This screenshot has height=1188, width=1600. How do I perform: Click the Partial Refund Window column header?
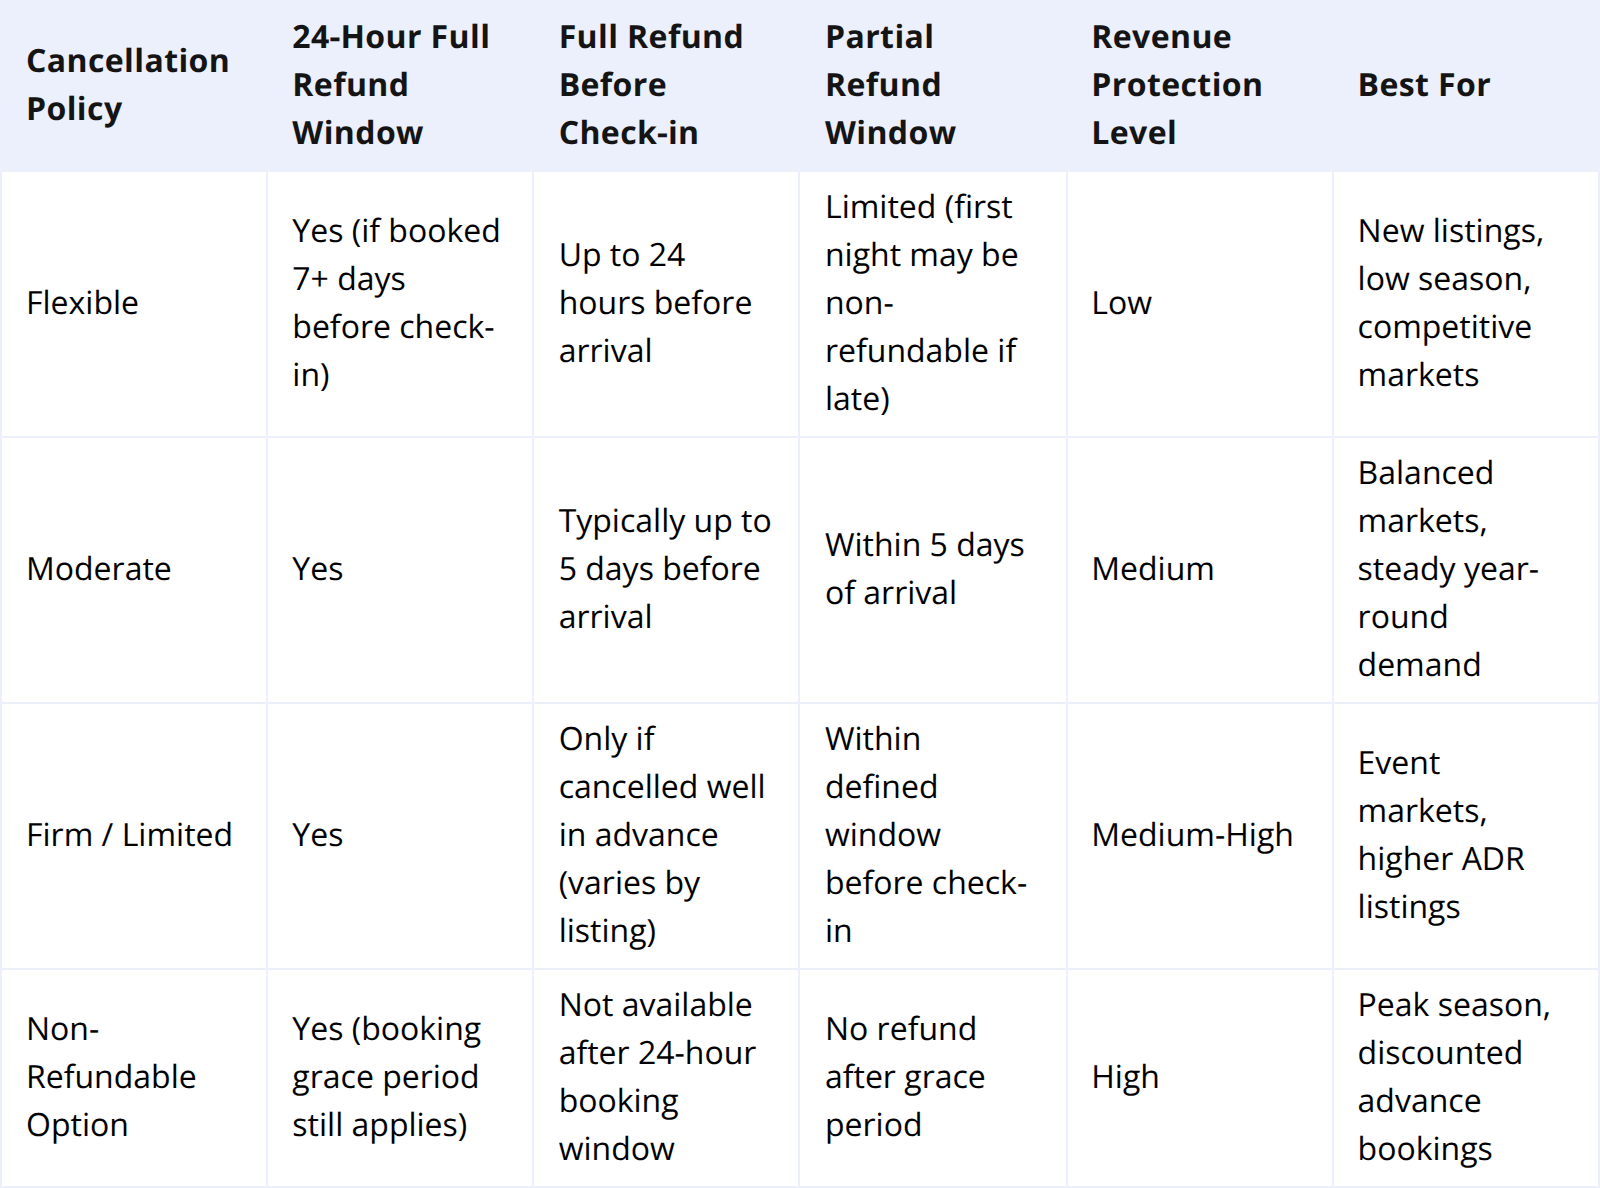890,85
